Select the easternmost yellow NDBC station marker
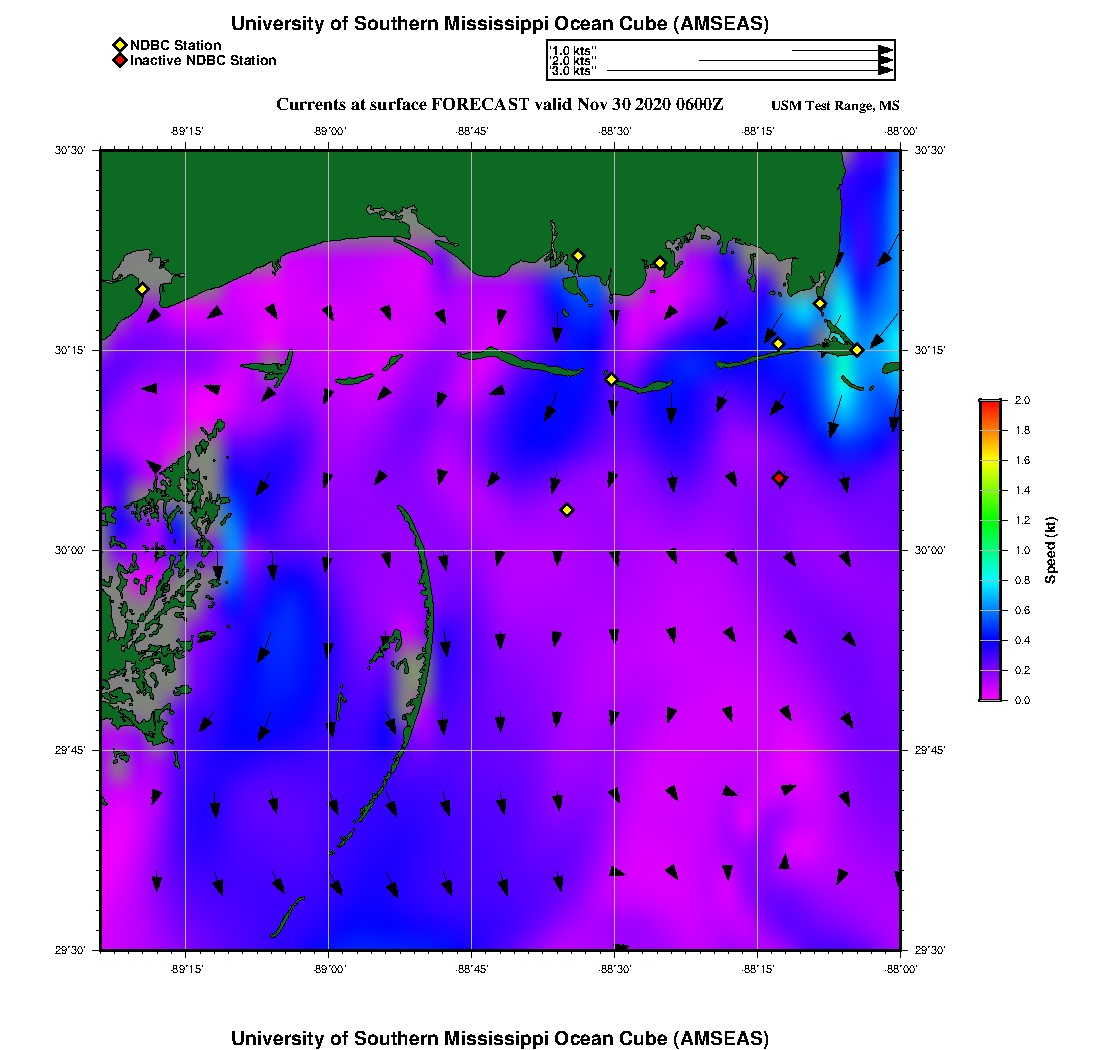1100x1050 pixels. point(857,350)
